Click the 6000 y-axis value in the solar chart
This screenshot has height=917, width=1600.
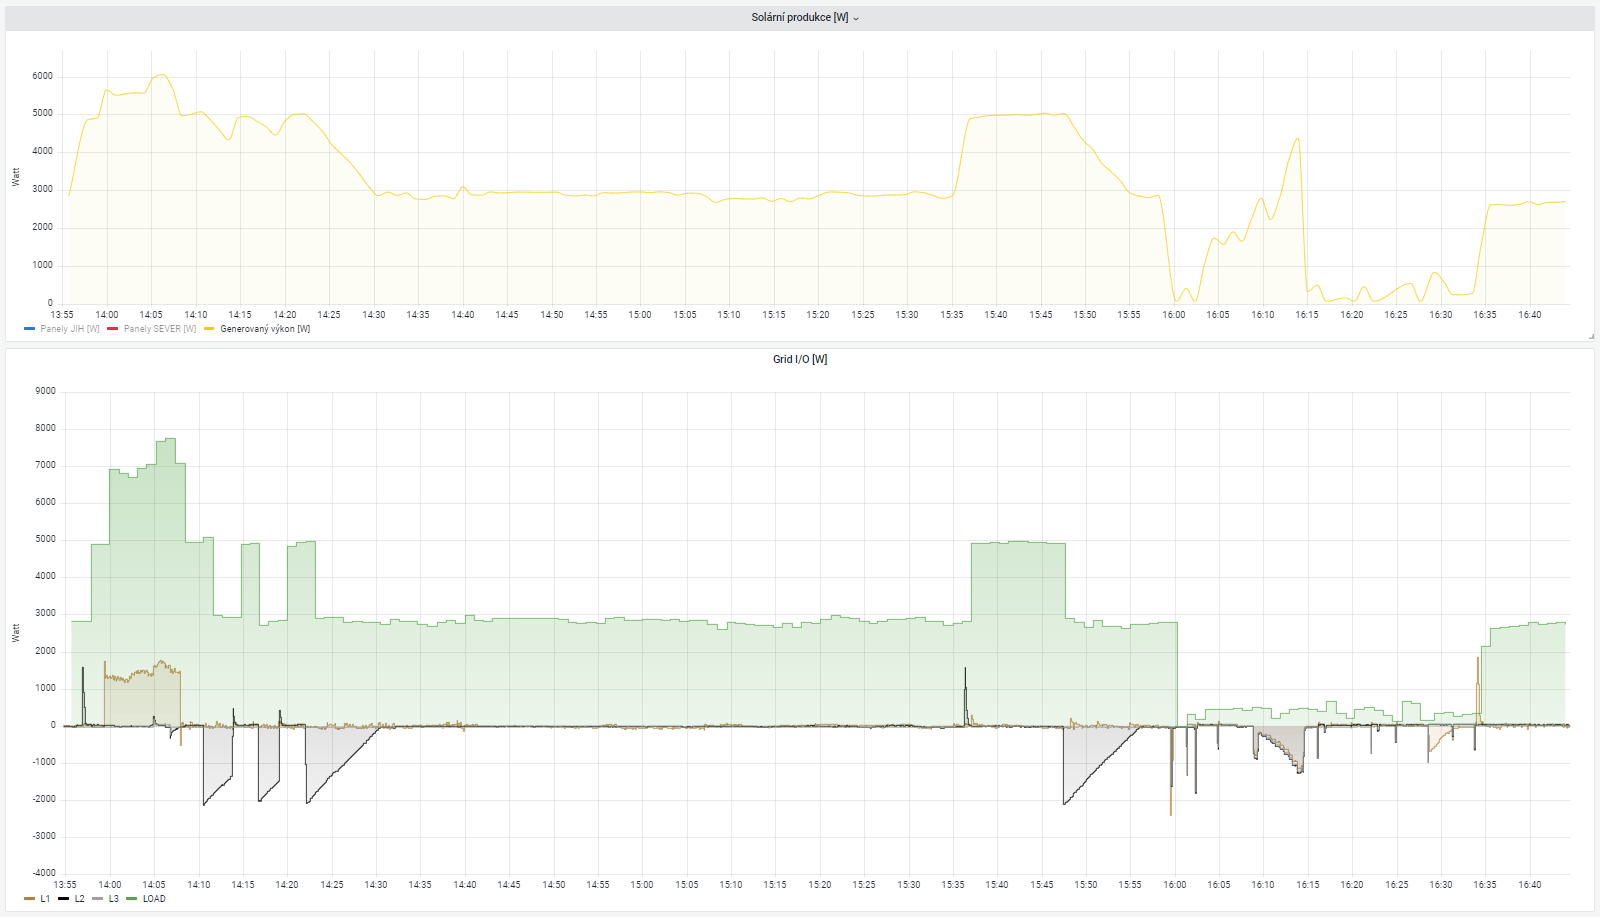click(42, 76)
